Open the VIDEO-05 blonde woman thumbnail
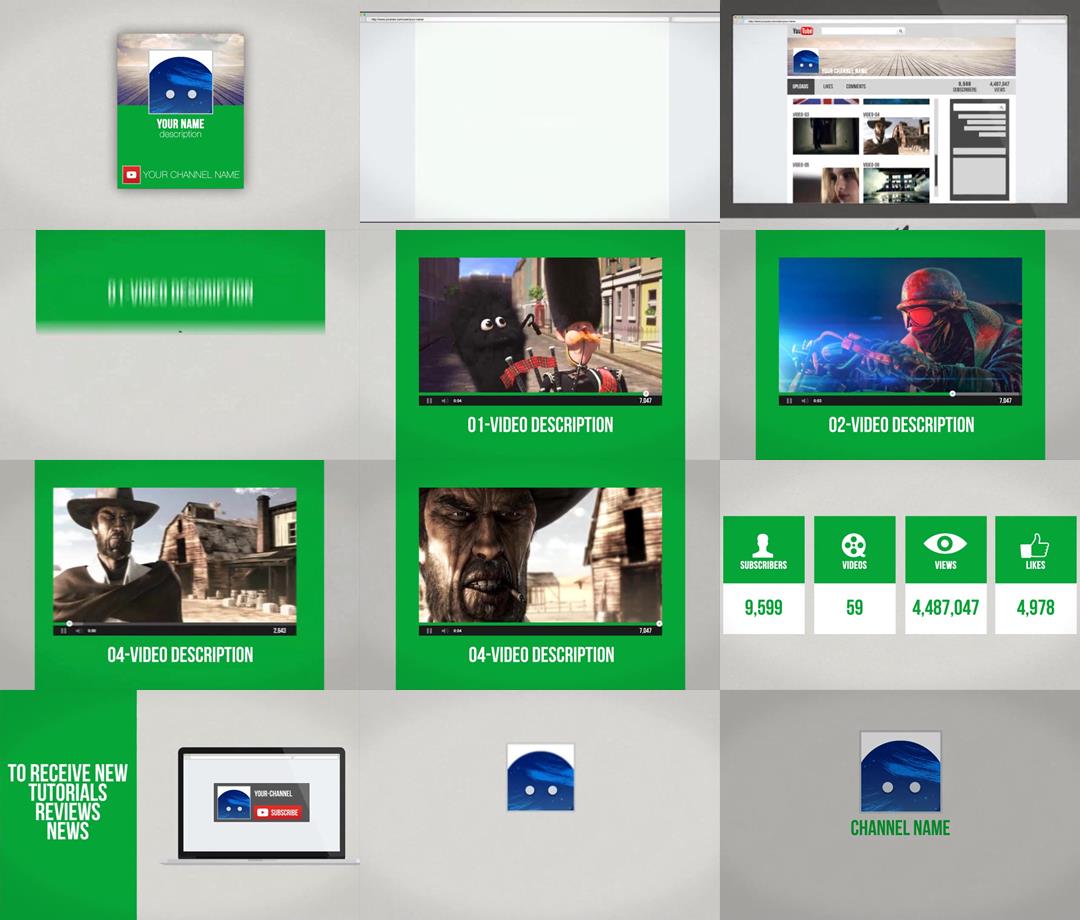1080x920 pixels. pyautogui.click(x=826, y=185)
